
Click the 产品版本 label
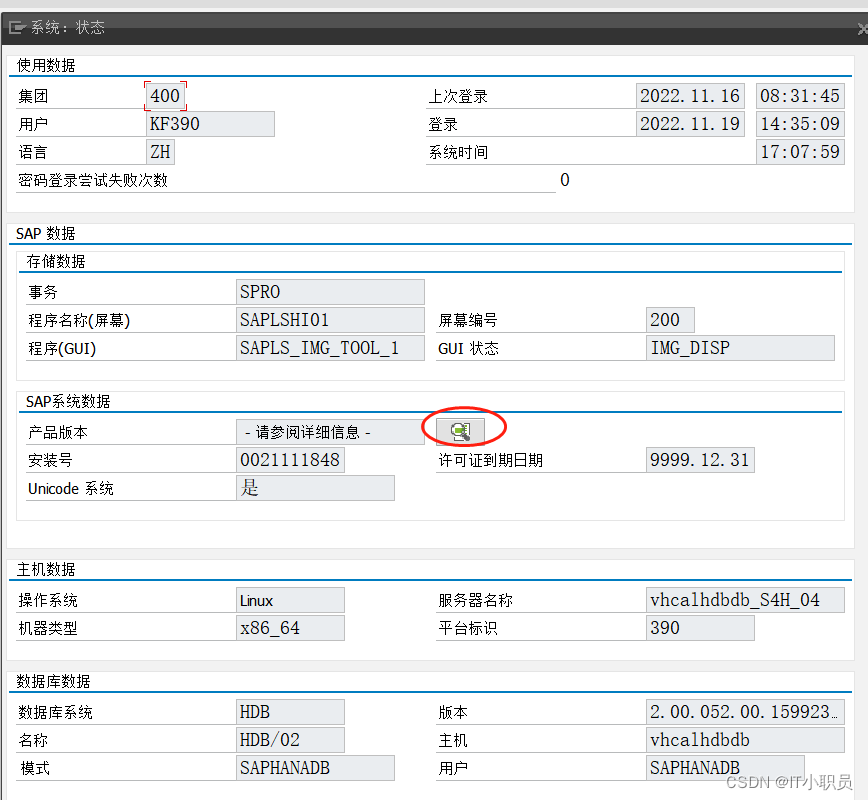(58, 432)
